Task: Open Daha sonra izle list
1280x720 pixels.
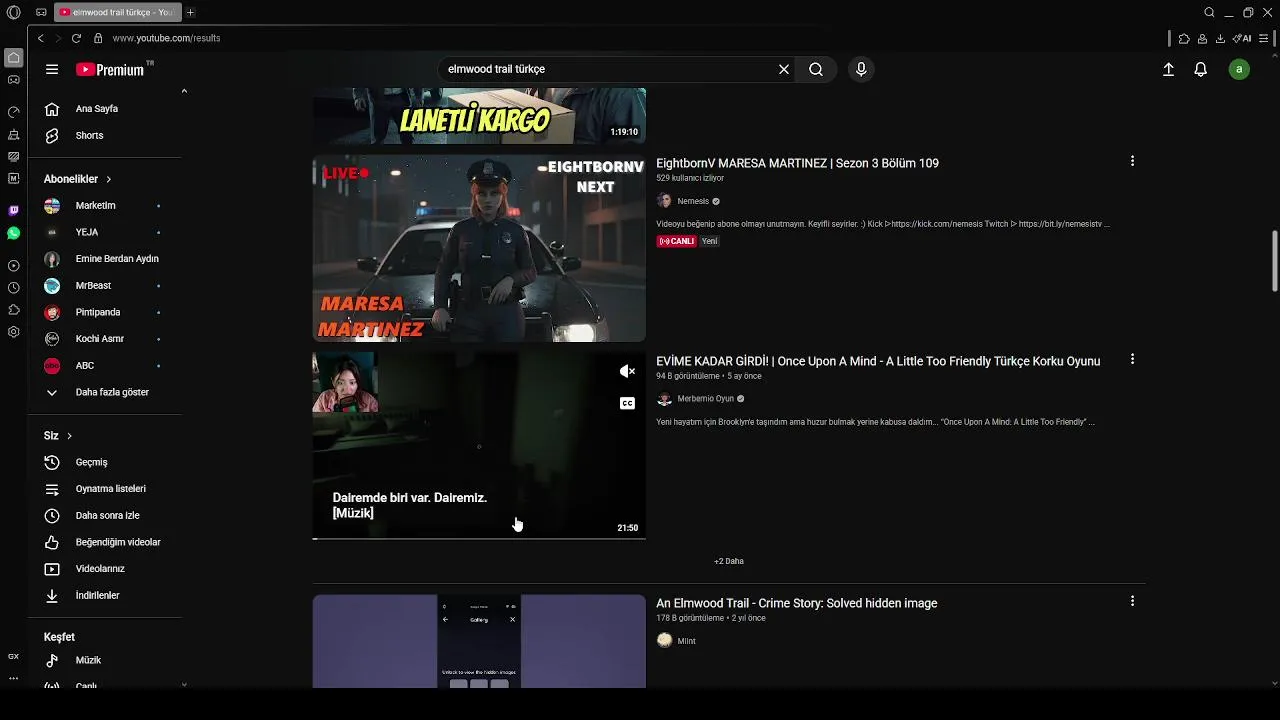Action: (x=105, y=516)
